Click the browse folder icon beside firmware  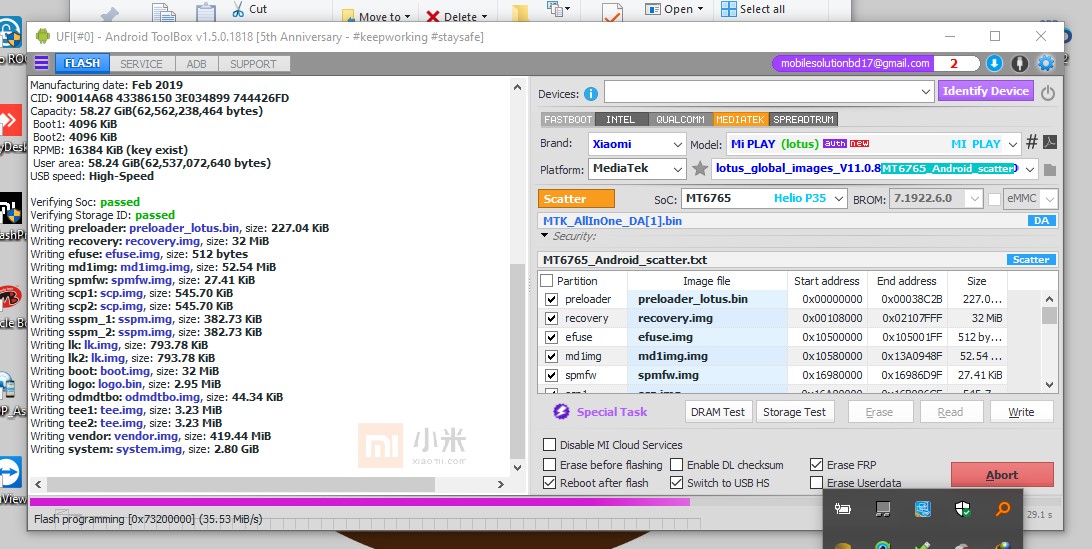1050,169
